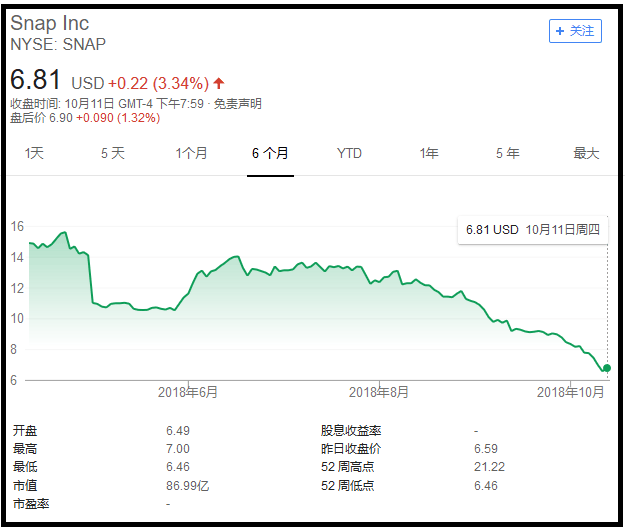
Task: Click the NYSE: SNAP ticker text
Action: [58, 44]
